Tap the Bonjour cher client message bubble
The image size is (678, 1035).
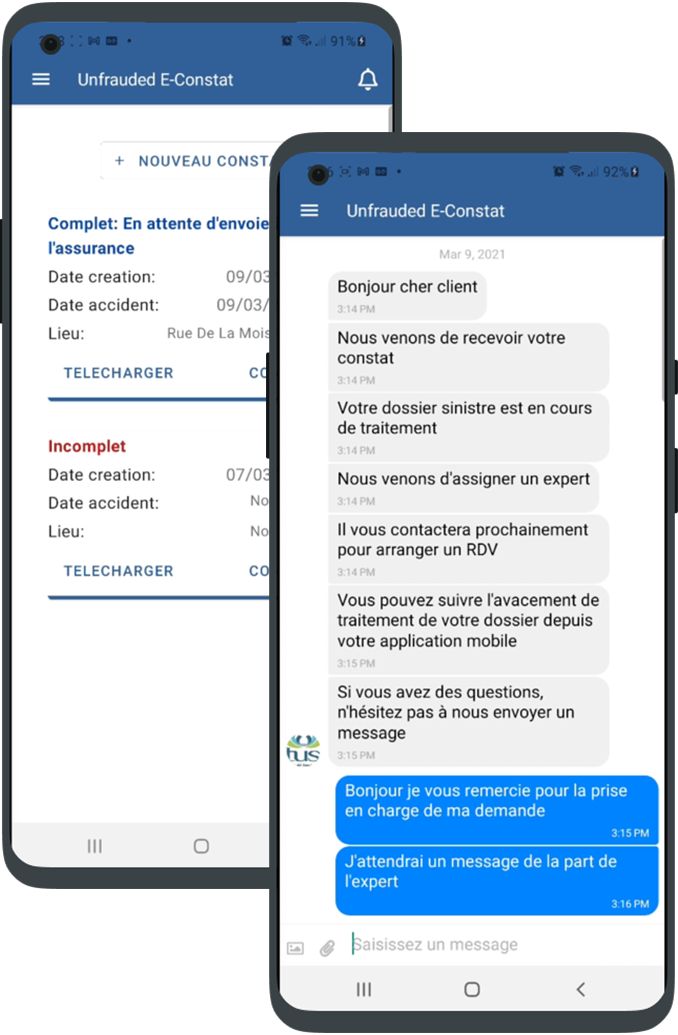tap(407, 294)
